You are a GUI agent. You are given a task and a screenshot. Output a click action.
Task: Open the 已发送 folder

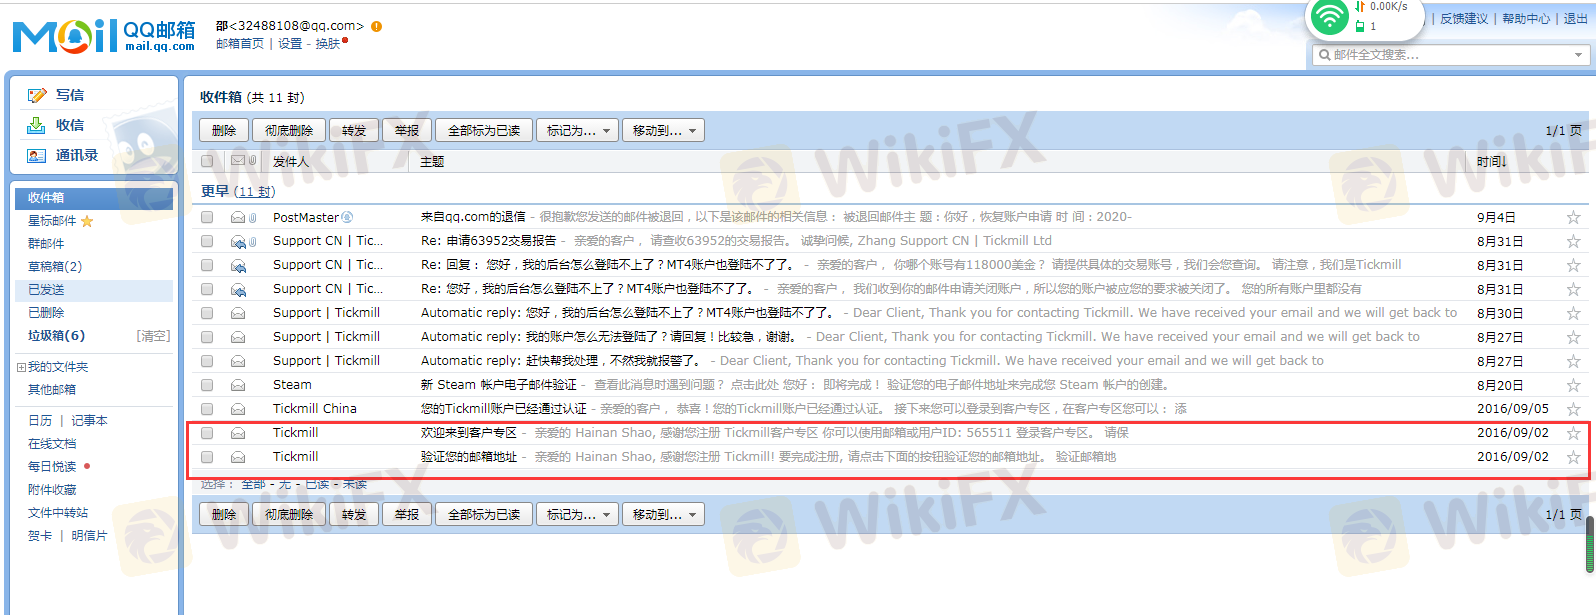coord(93,290)
